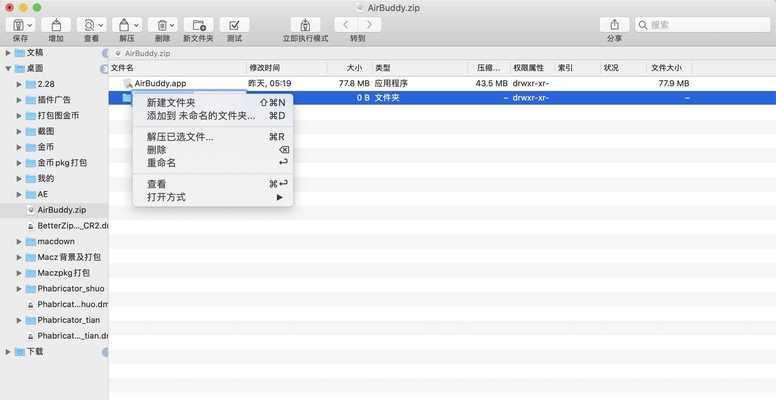Select 重命名 in the context menu
The image size is (776, 400).
(x=162, y=162)
